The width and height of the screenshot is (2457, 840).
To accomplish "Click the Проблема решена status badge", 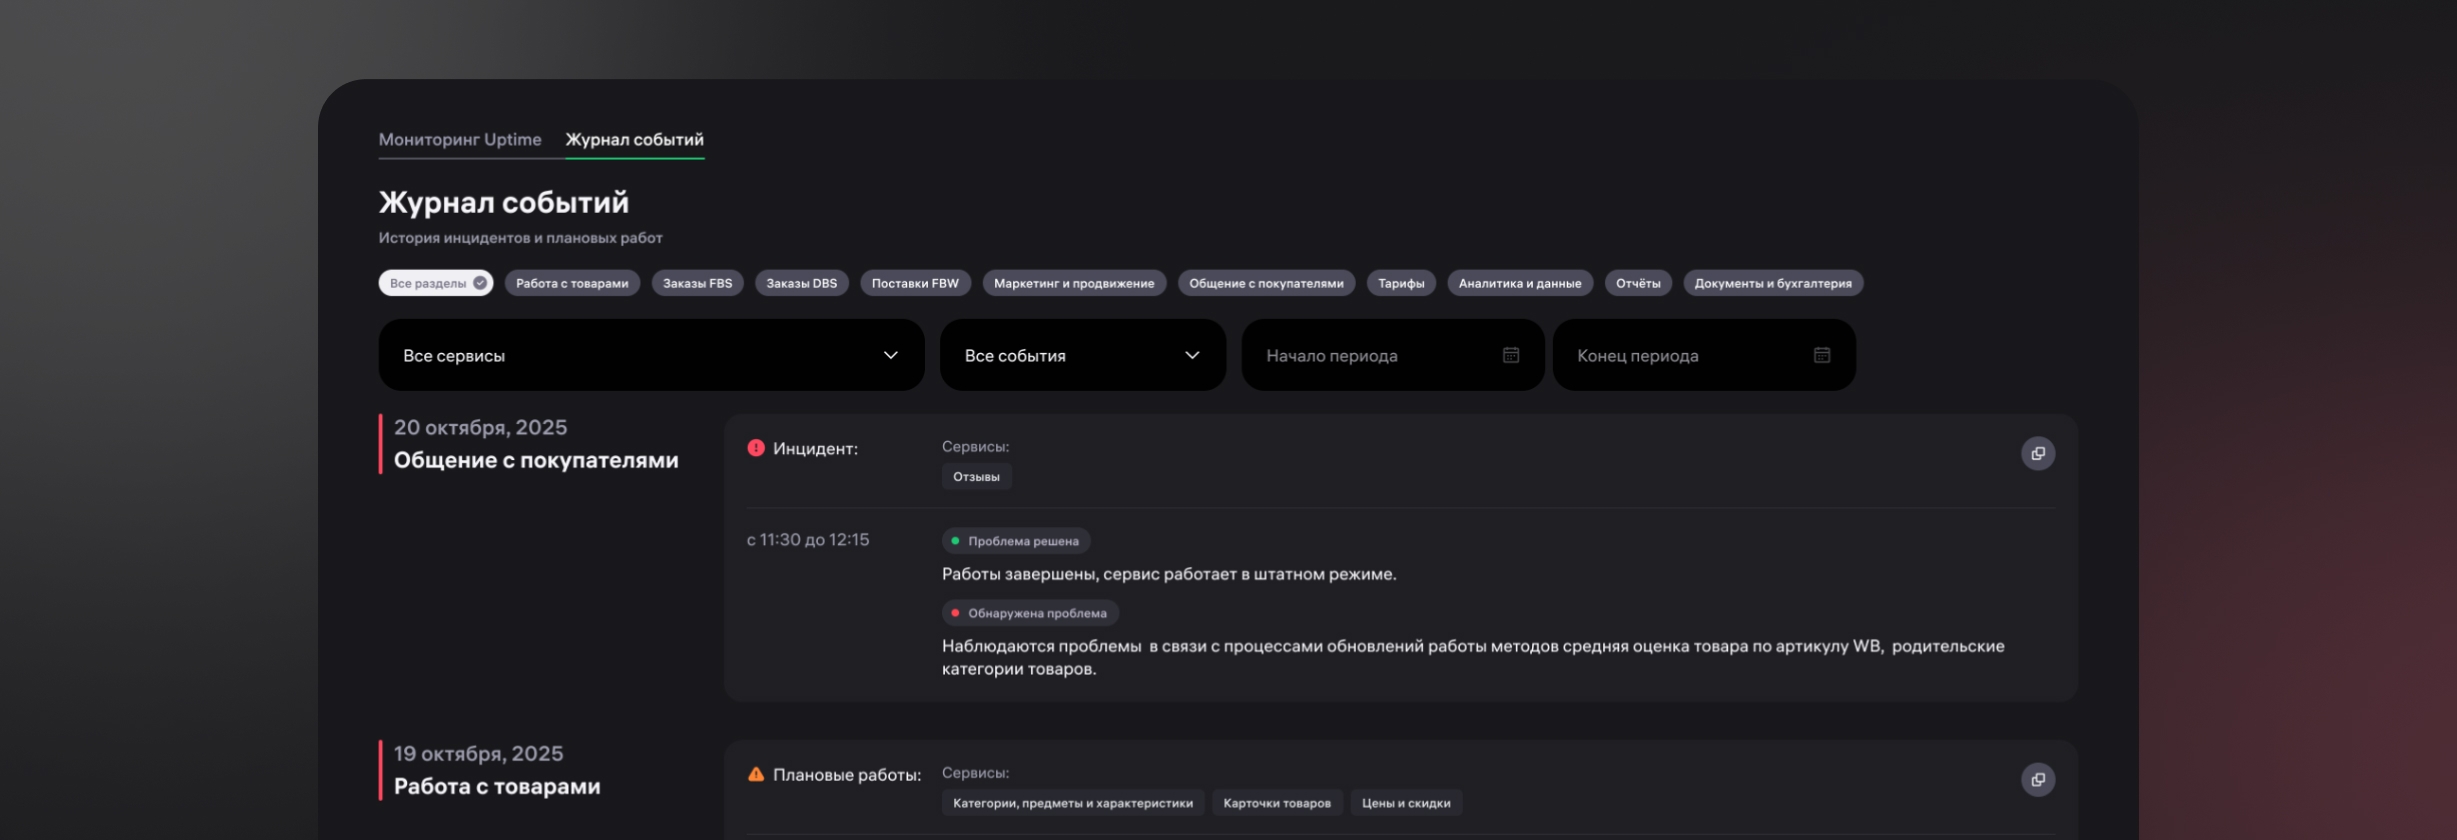I will [1015, 541].
